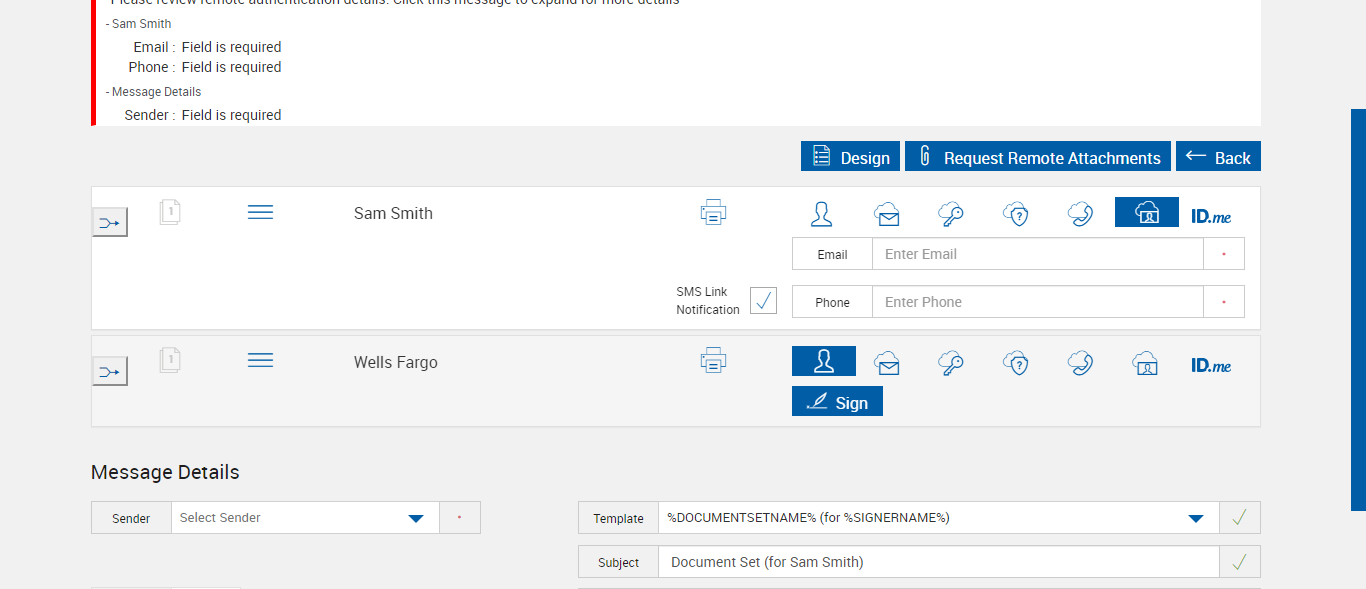Viewport: 1366px width, 589px height.
Task: Click the Back button
Action: pyautogui.click(x=1218, y=157)
